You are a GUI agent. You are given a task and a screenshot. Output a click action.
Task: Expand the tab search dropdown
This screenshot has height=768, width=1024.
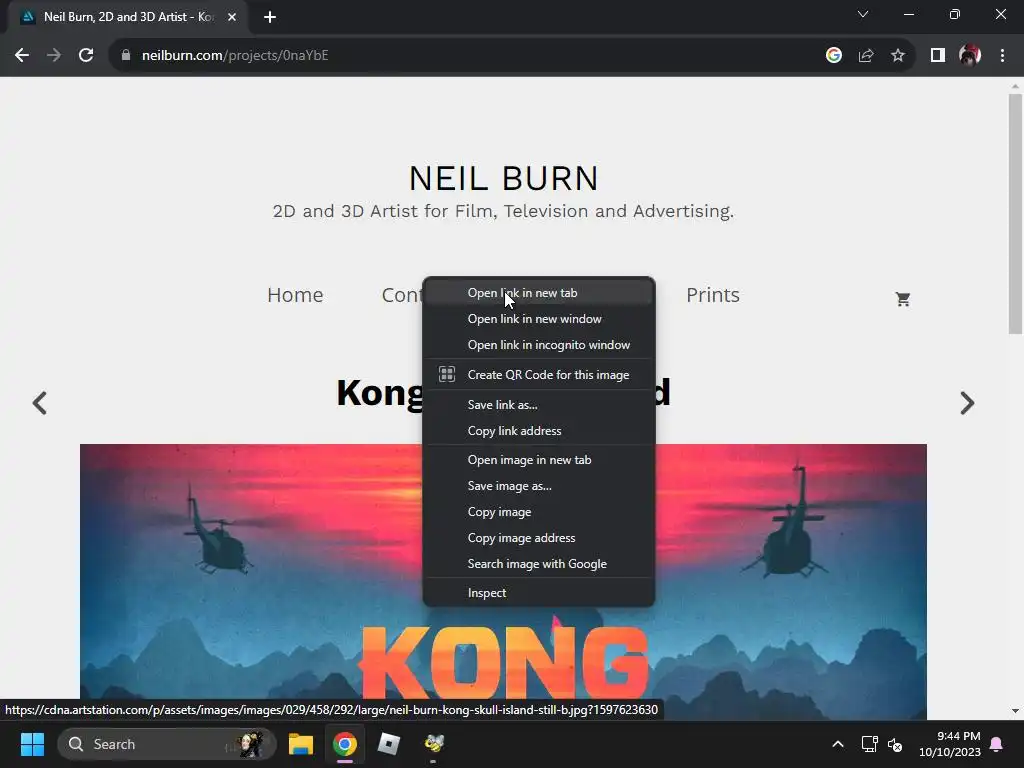click(863, 14)
